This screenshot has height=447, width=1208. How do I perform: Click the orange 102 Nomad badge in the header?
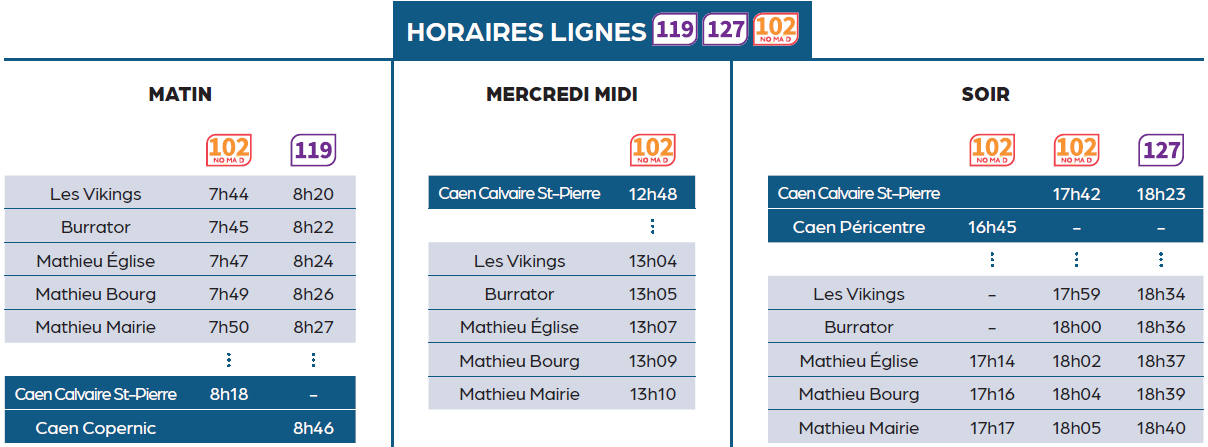coord(776,29)
